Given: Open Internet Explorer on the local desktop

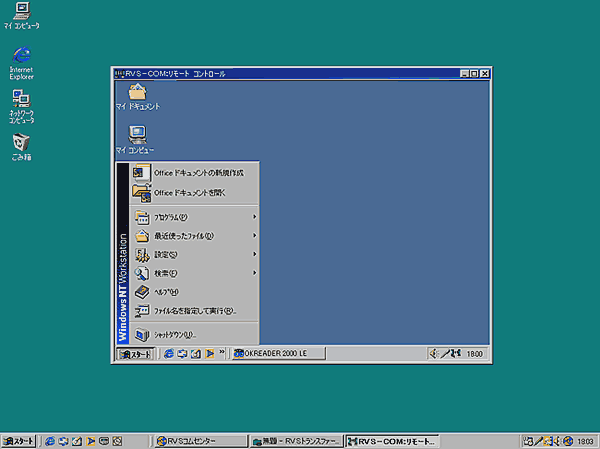Looking at the screenshot, I should 20,56.
